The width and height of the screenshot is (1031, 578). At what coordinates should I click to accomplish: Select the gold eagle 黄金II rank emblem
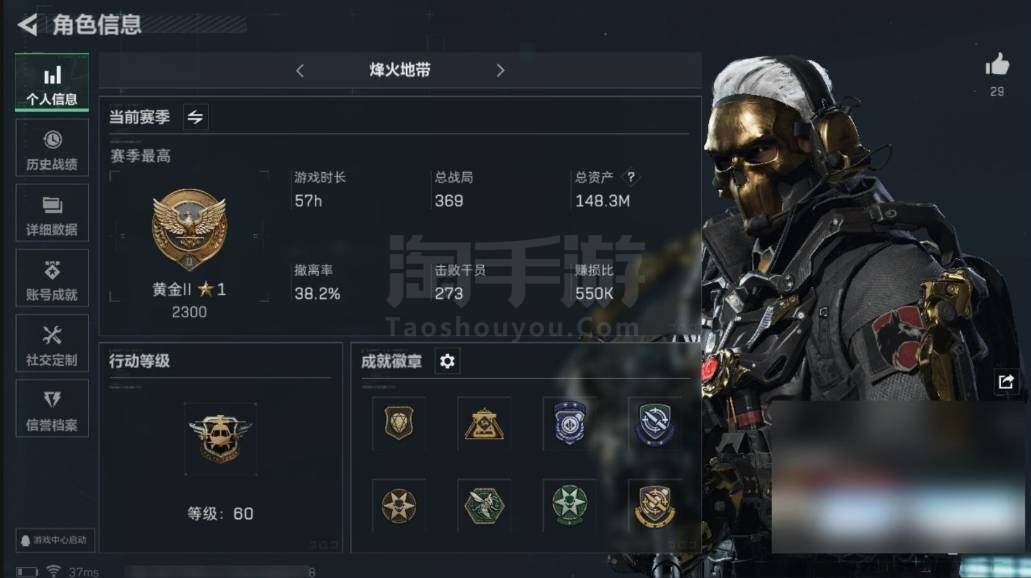[189, 229]
